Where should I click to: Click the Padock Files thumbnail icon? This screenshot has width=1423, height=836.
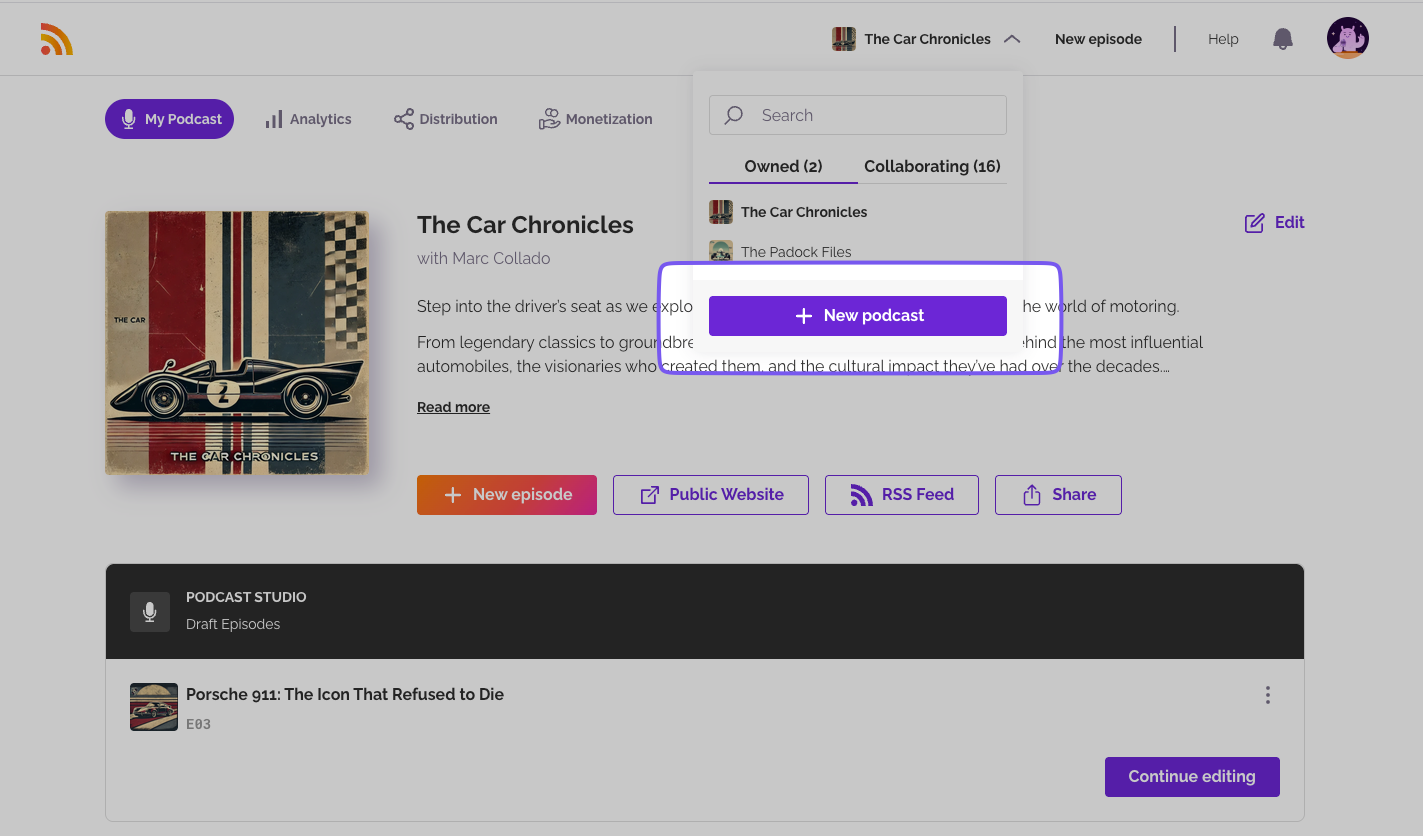721,252
